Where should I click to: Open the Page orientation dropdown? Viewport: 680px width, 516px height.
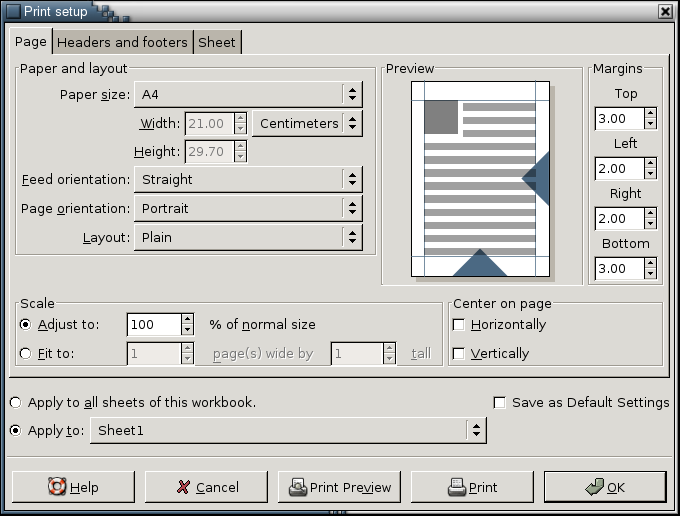[x=248, y=209]
